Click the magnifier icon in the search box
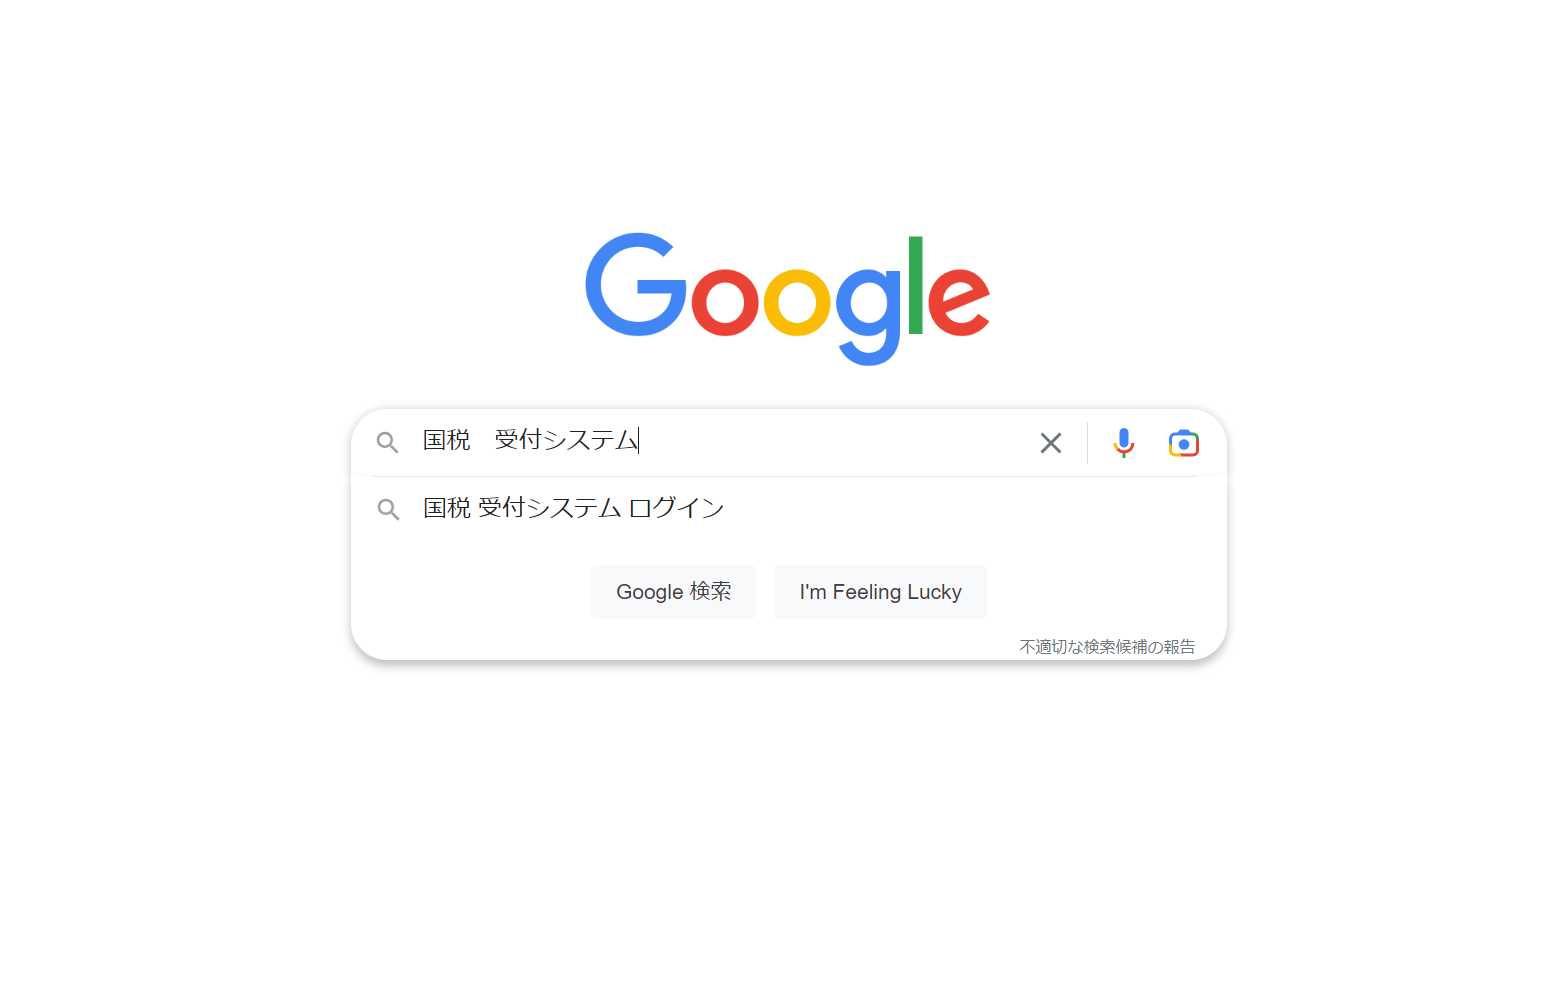The image size is (1546, 981). pyautogui.click(x=387, y=443)
